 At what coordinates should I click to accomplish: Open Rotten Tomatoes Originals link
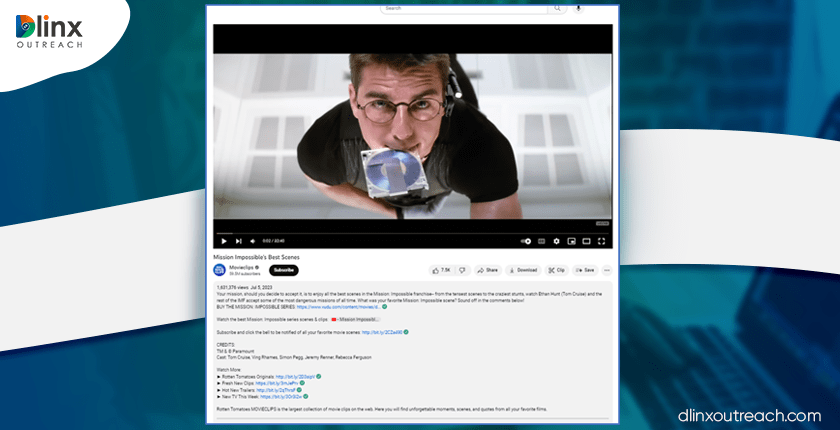tap(295, 377)
